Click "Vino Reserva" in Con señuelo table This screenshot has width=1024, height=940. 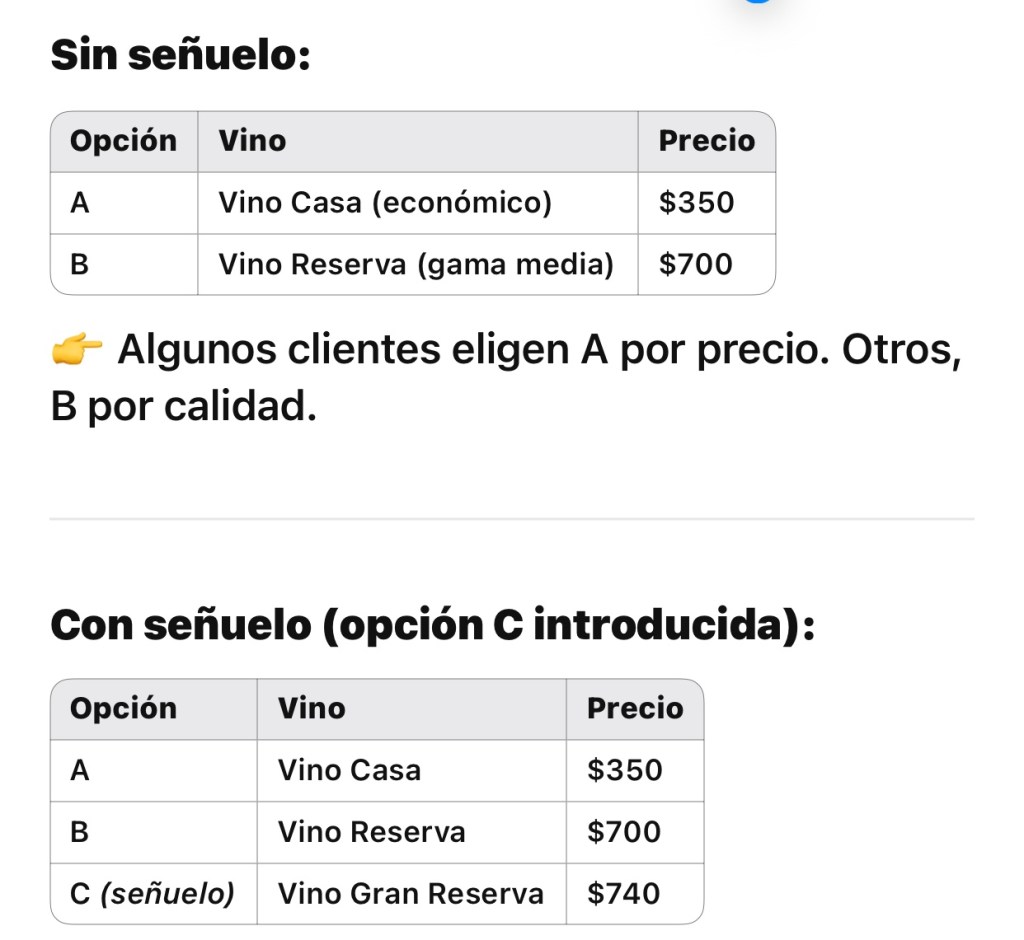371,831
